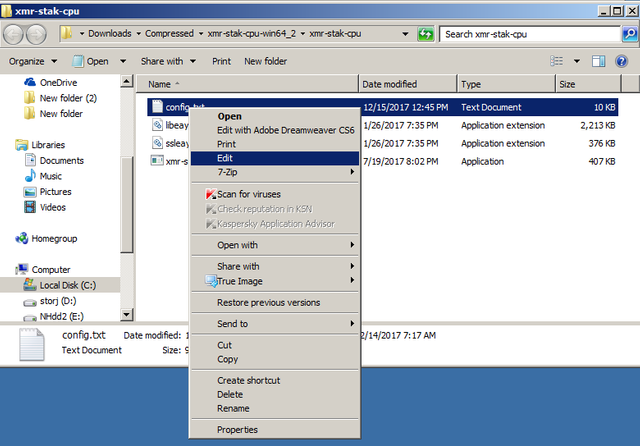Choose Print from the context menu

tap(275, 144)
